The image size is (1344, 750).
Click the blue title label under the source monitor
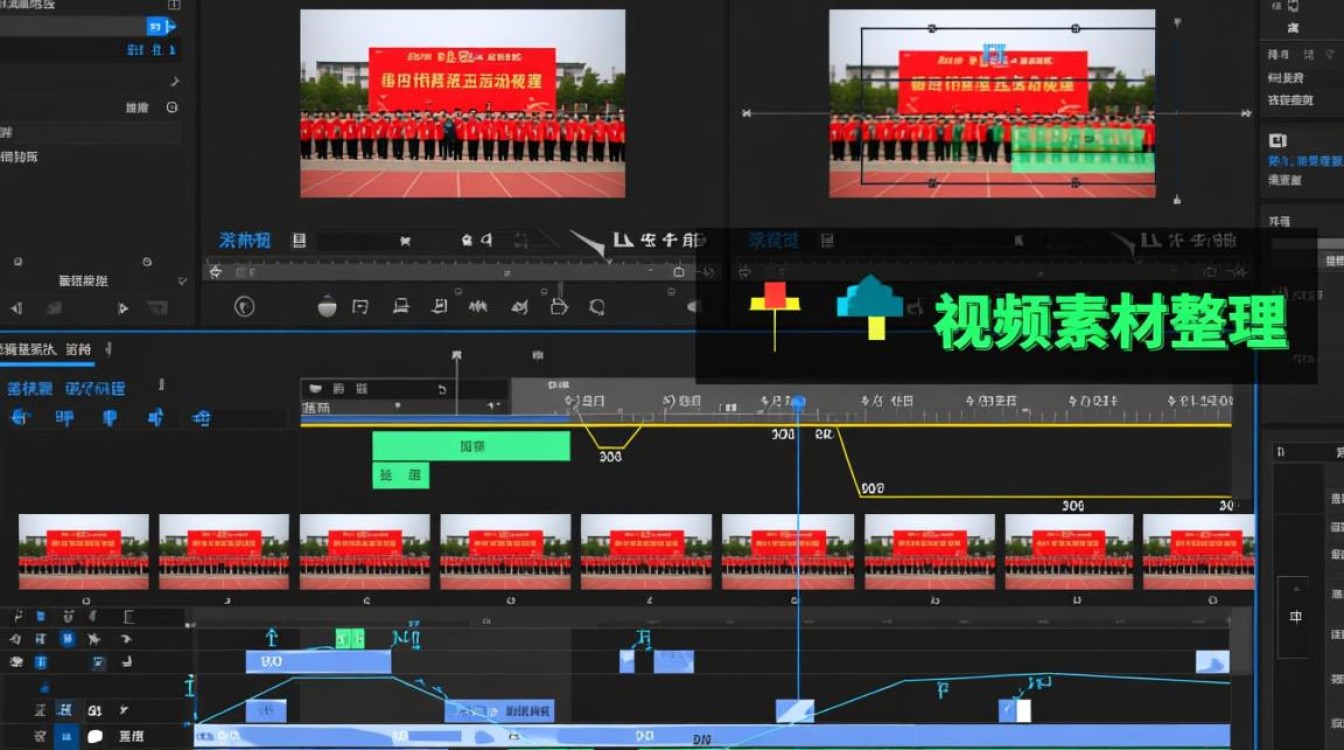[x=245, y=240]
